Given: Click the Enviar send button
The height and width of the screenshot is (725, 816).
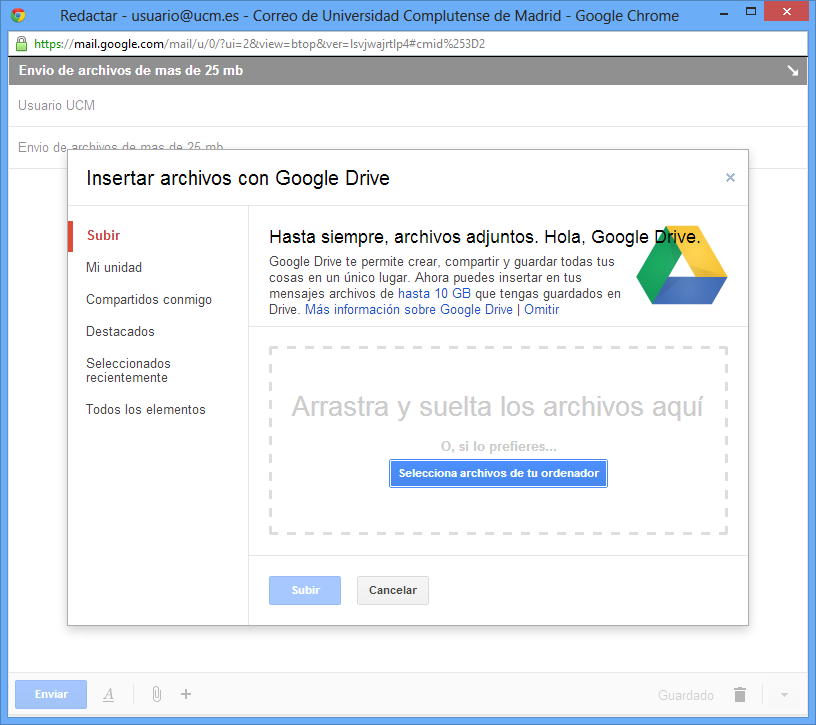Looking at the screenshot, I should 51,694.
